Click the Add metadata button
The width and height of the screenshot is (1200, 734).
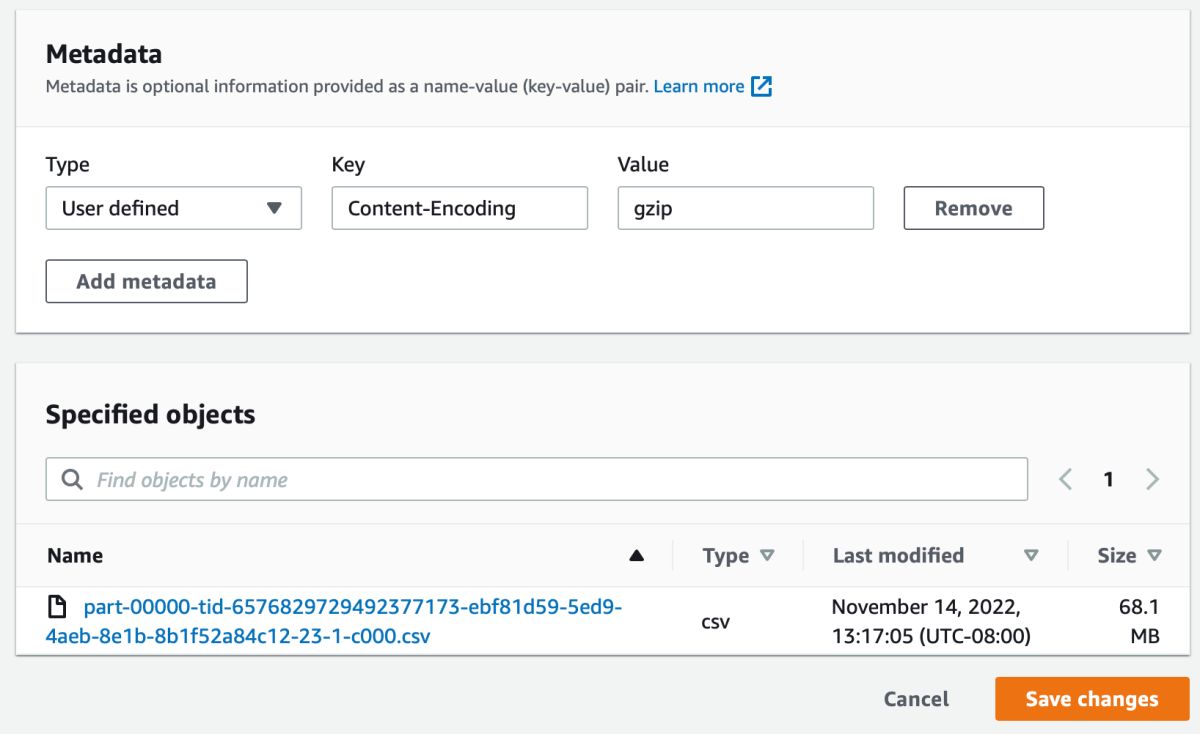146,281
